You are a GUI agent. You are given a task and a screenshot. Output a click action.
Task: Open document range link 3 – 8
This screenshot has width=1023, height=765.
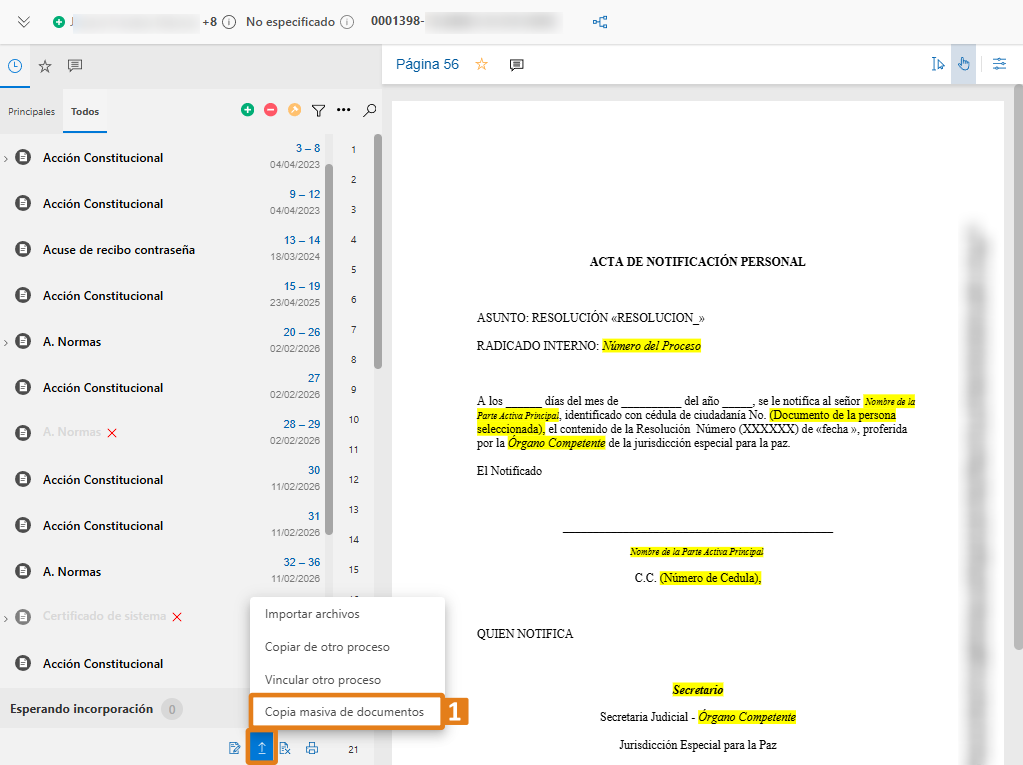click(x=308, y=148)
